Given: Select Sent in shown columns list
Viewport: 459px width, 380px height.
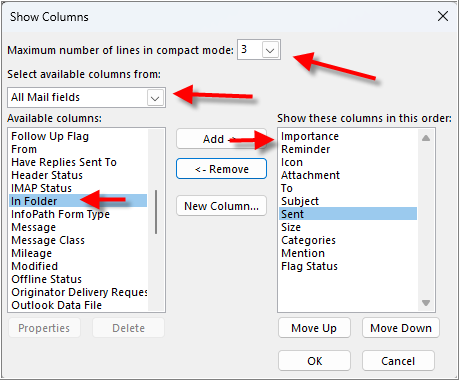Looking at the screenshot, I should click(x=348, y=214).
